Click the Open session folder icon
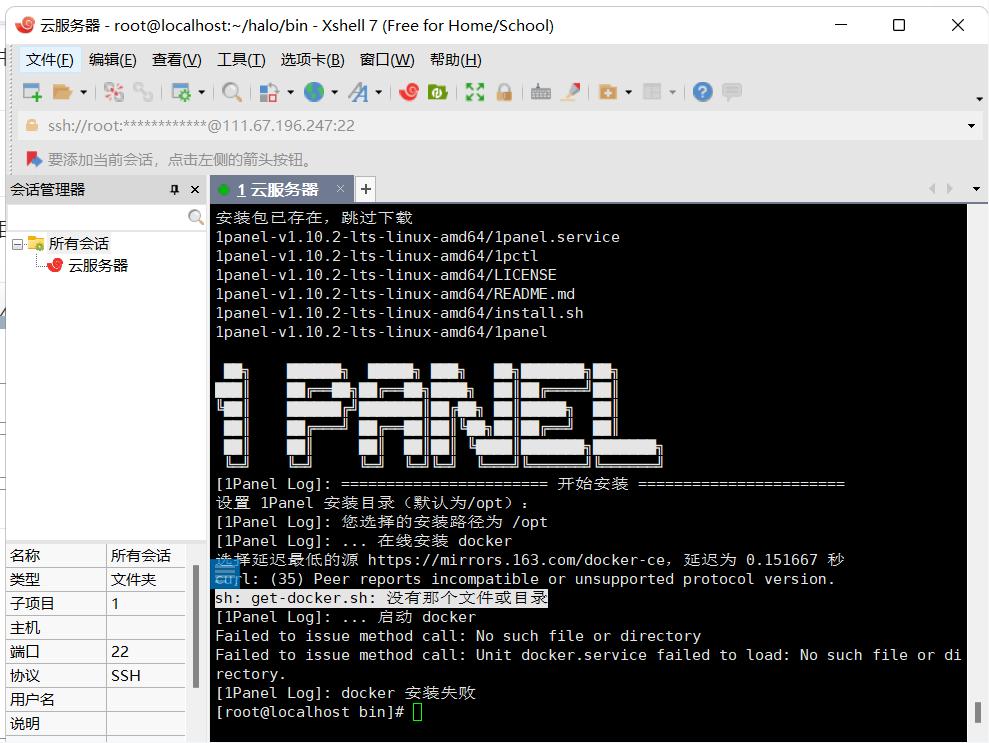The image size is (989, 743). [62, 92]
